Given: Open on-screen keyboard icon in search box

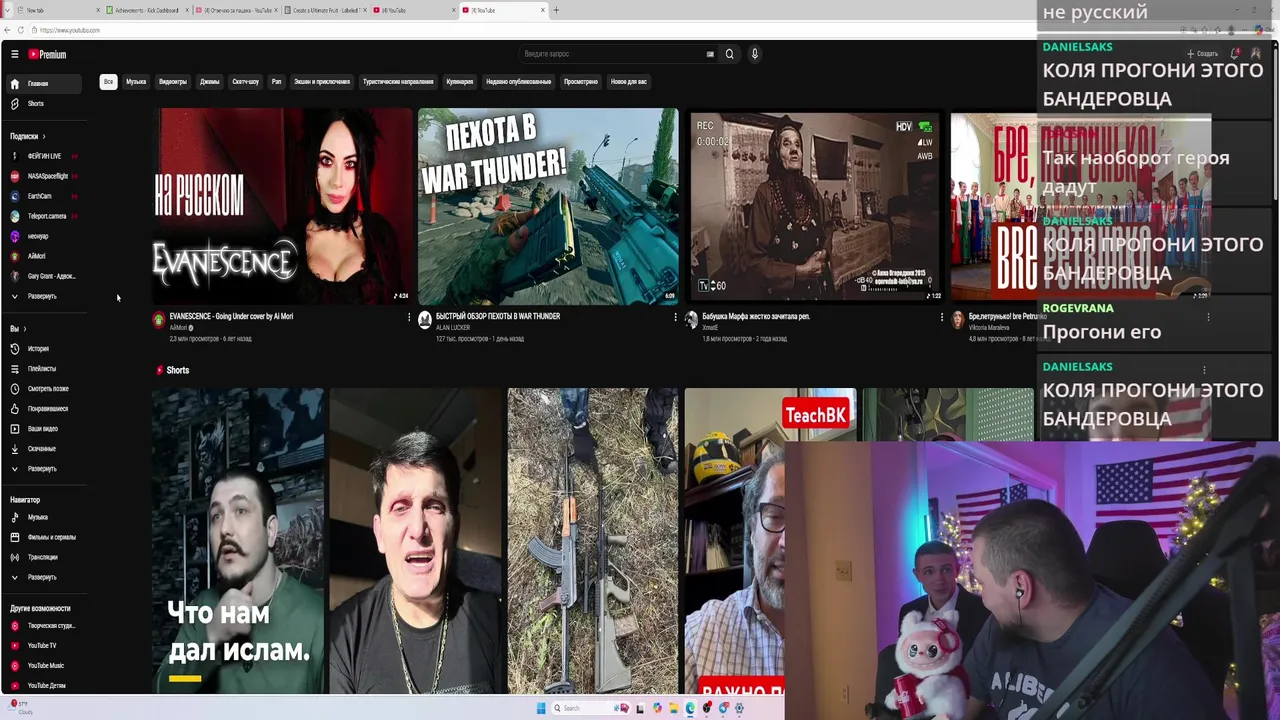Looking at the screenshot, I should pyautogui.click(x=710, y=54).
